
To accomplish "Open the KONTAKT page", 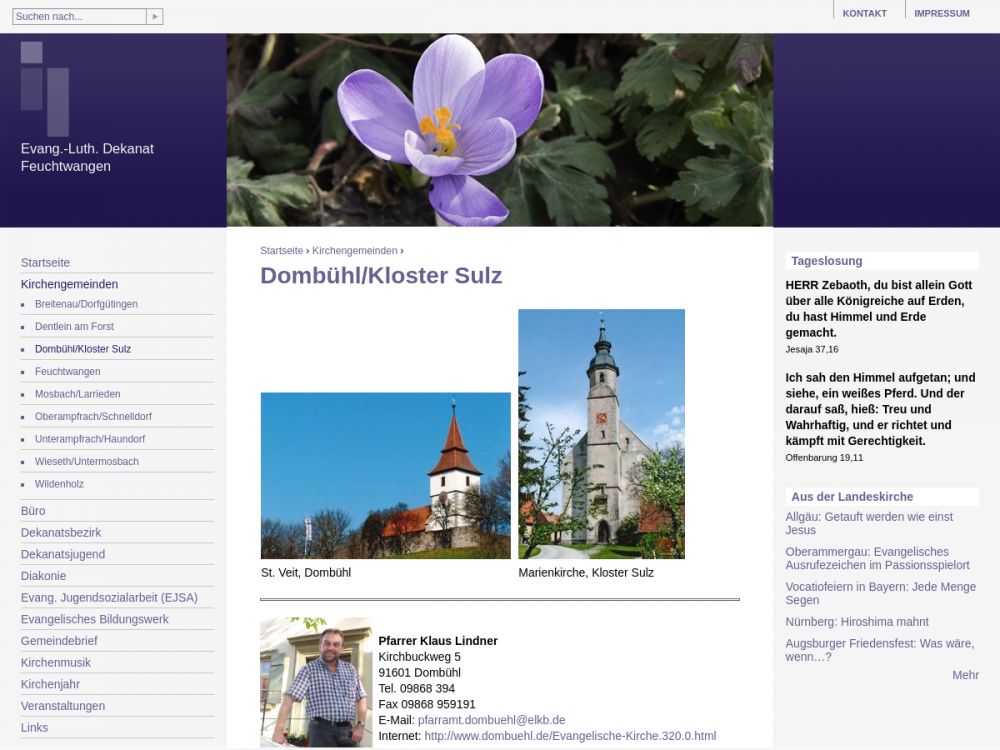I will (x=864, y=14).
